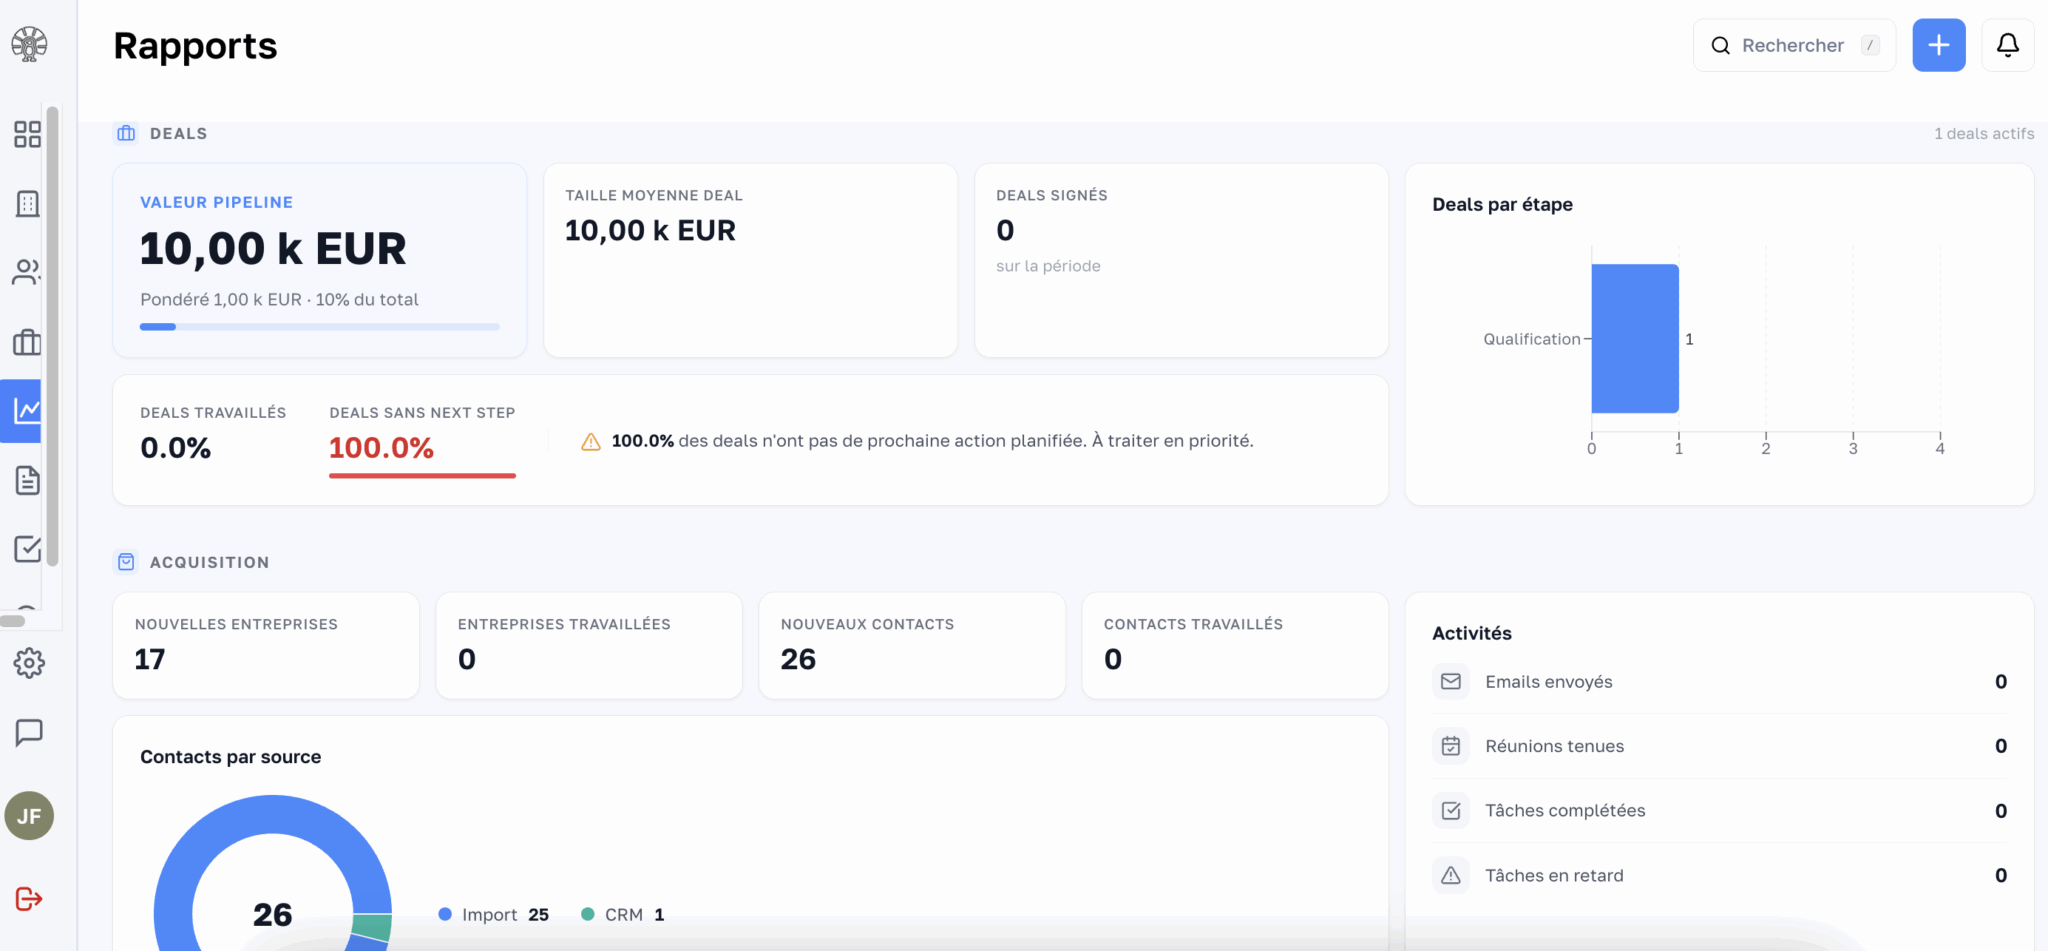2048x951 pixels.
Task: Click the "Emails envoyés" row label
Action: (x=1549, y=682)
